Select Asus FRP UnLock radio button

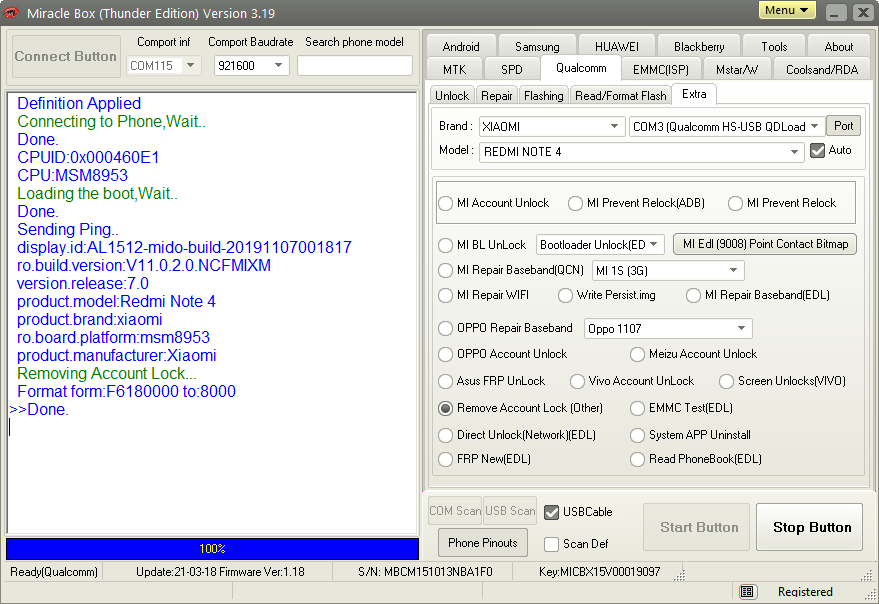[x=446, y=381]
